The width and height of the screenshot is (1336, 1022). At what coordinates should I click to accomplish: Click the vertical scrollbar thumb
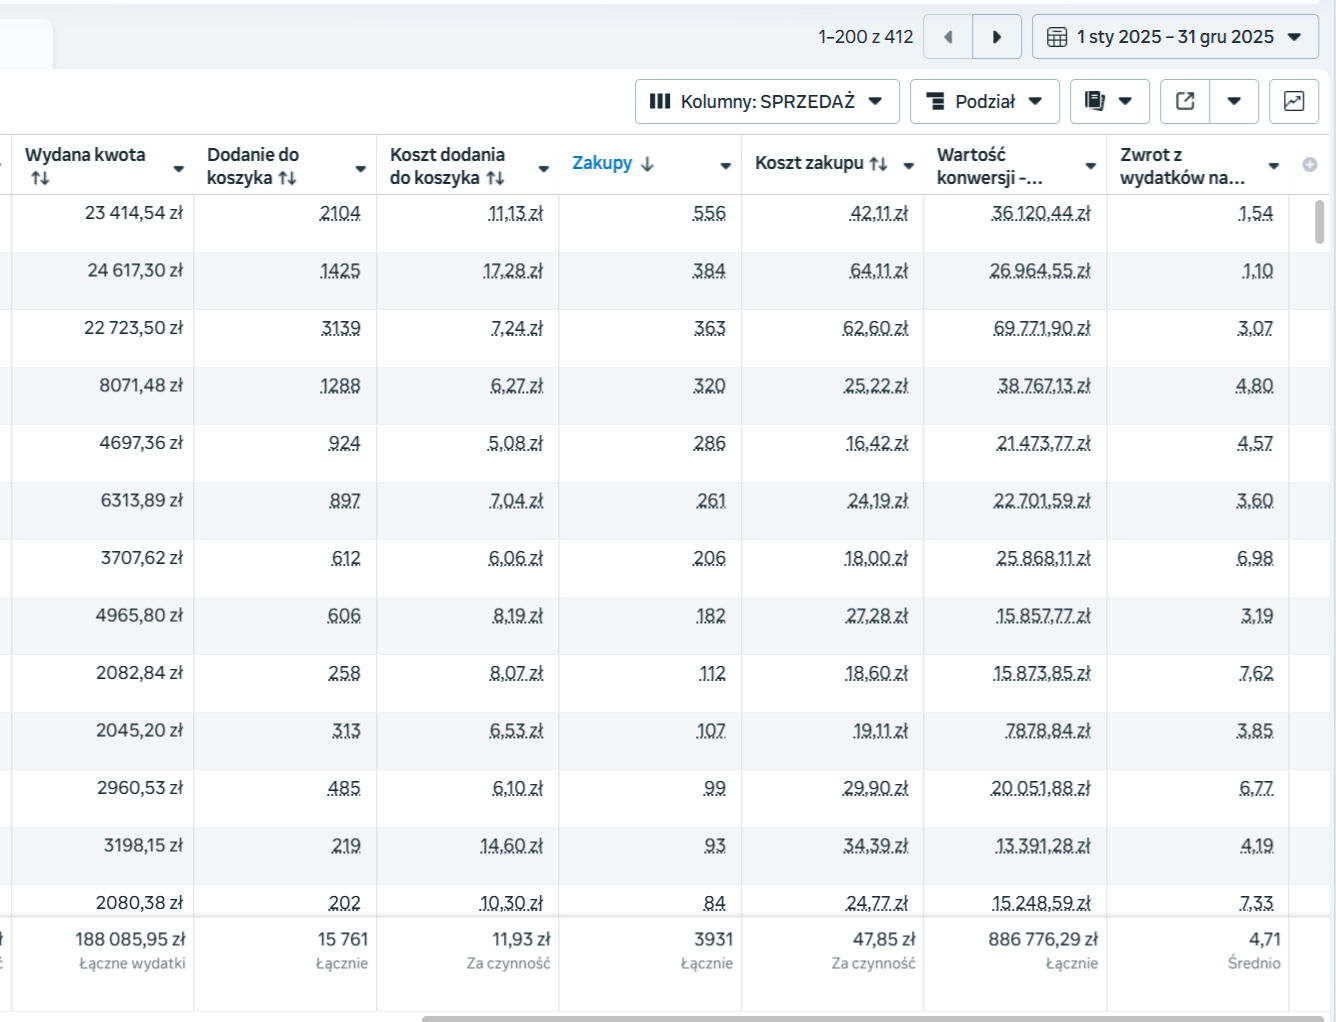pos(1319,222)
